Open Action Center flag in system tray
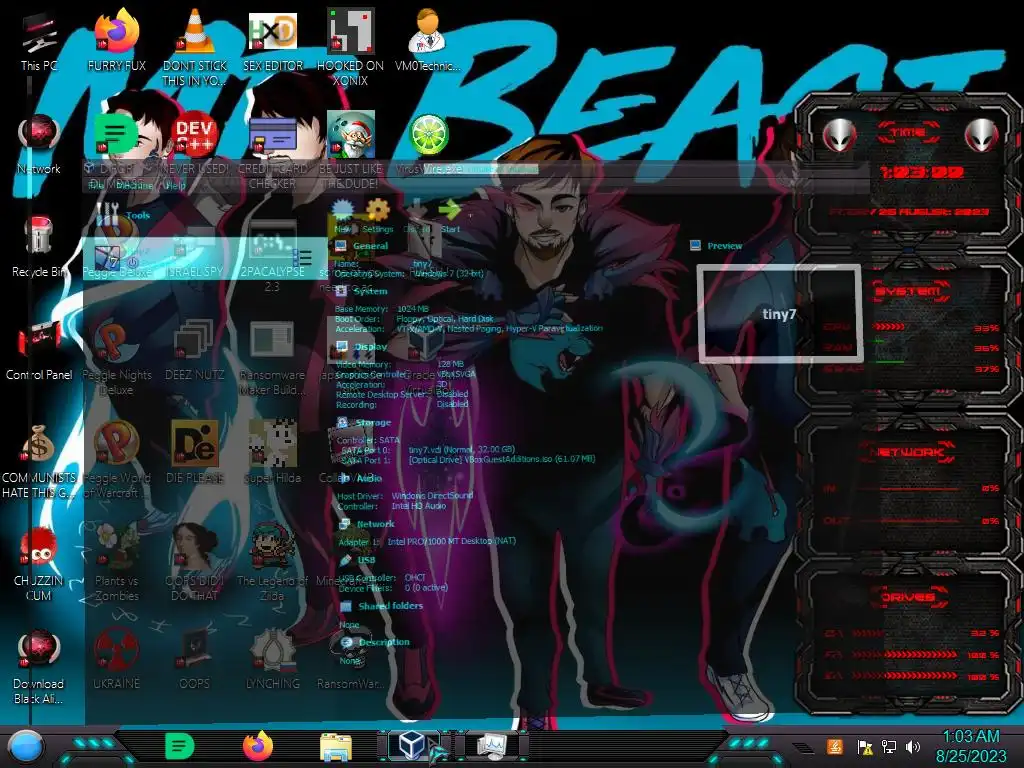 pyautogui.click(x=865, y=747)
